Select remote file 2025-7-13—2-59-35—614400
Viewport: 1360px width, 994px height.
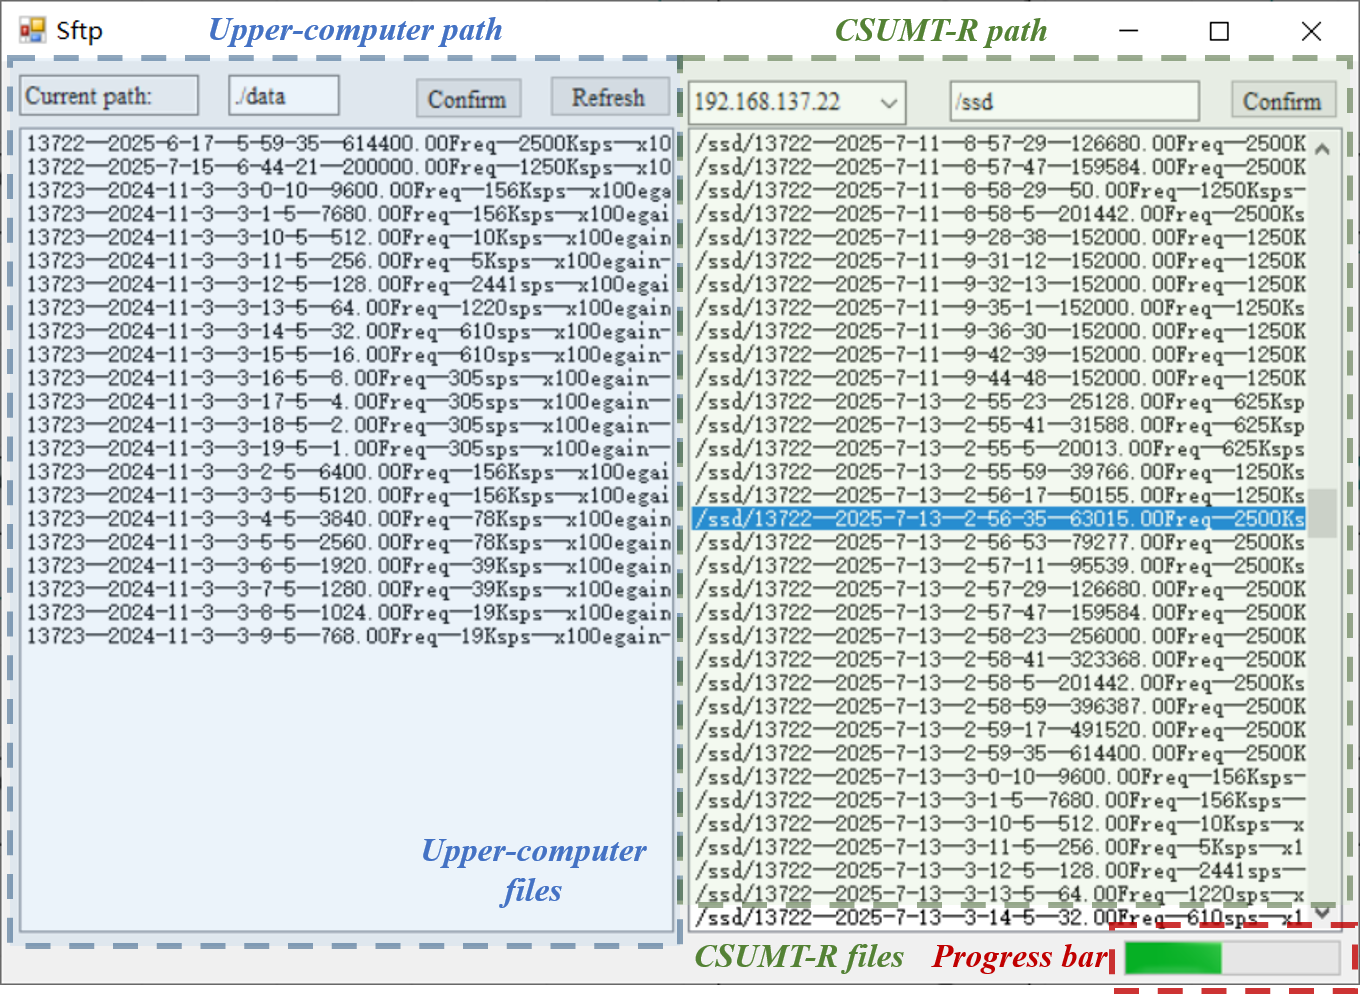[998, 754]
